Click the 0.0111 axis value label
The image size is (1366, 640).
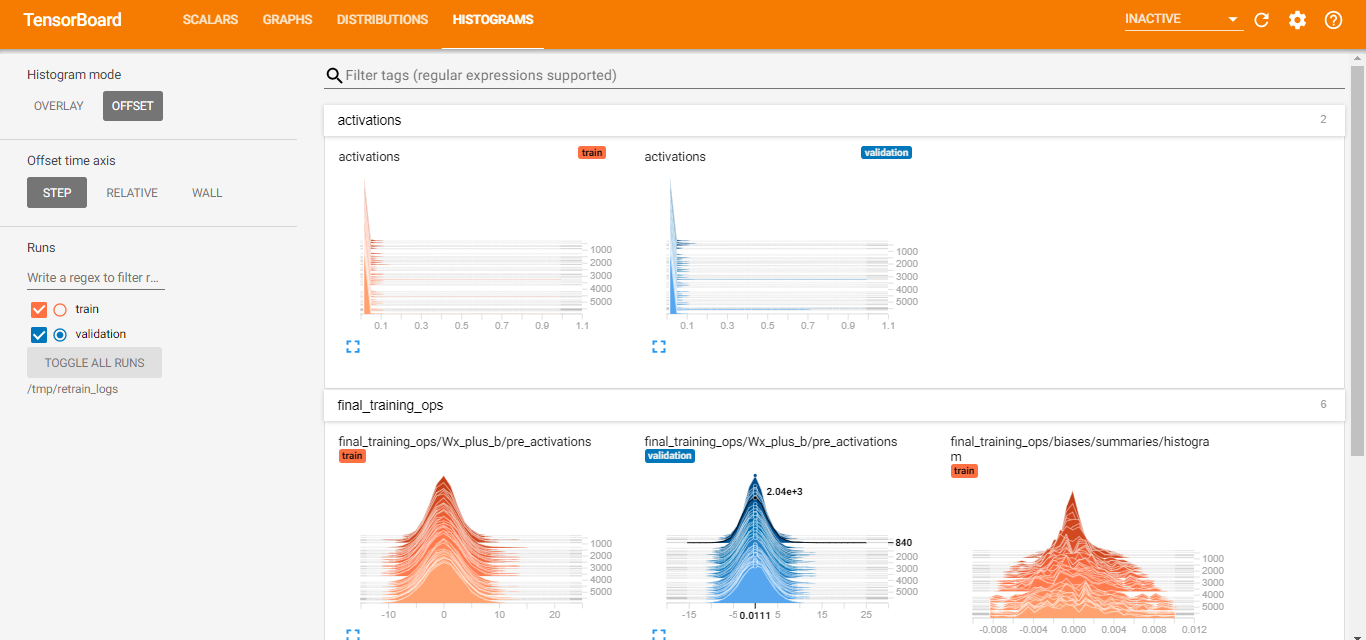pos(755,616)
